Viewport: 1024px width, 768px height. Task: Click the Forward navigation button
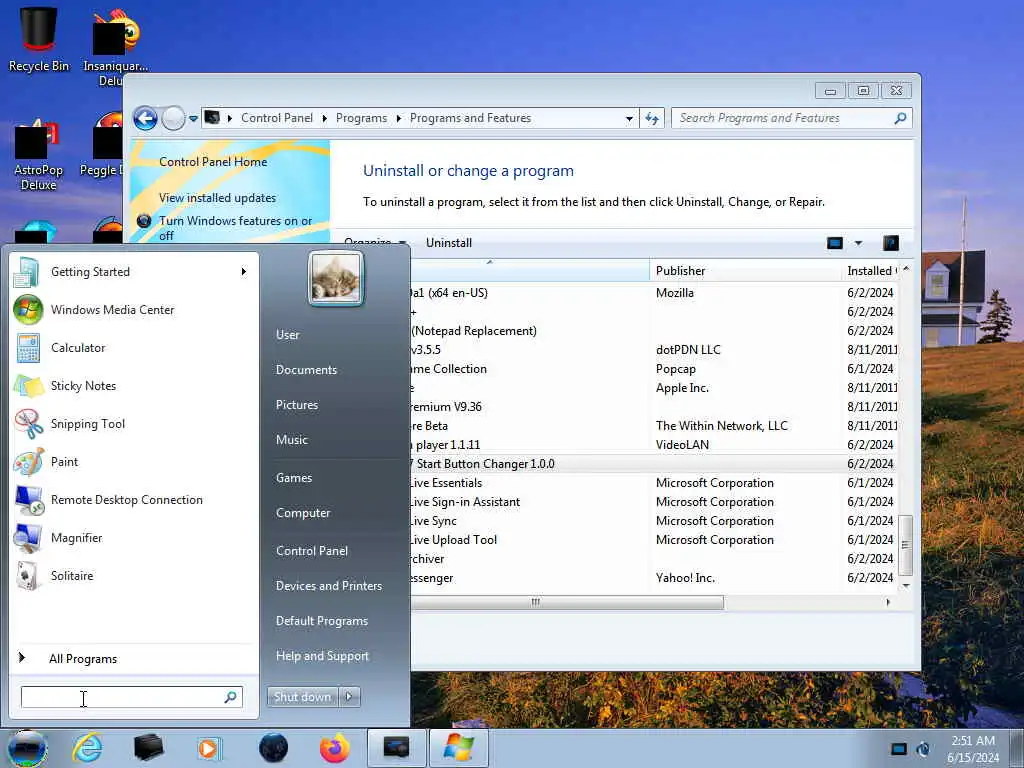tap(173, 118)
